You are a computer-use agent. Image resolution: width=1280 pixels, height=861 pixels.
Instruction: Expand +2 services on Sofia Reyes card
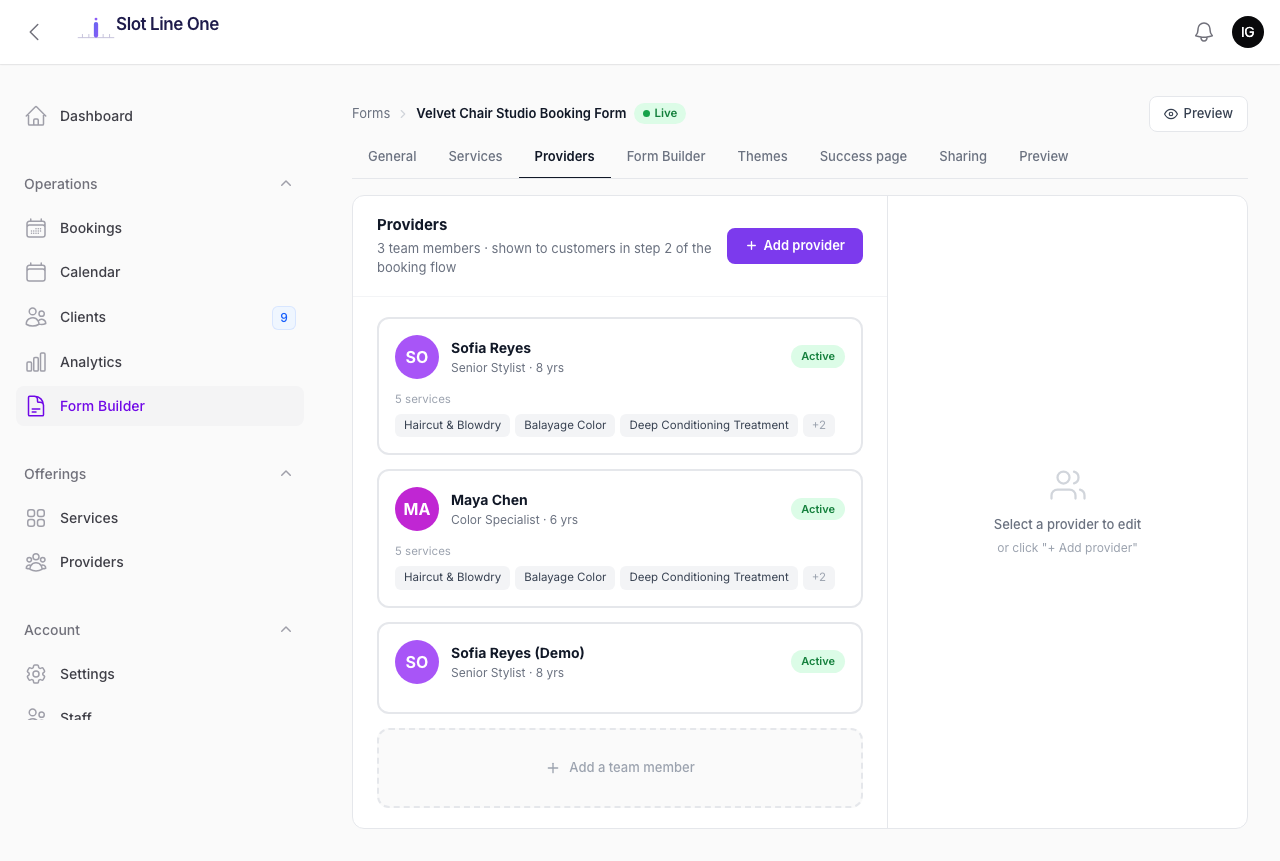819,425
